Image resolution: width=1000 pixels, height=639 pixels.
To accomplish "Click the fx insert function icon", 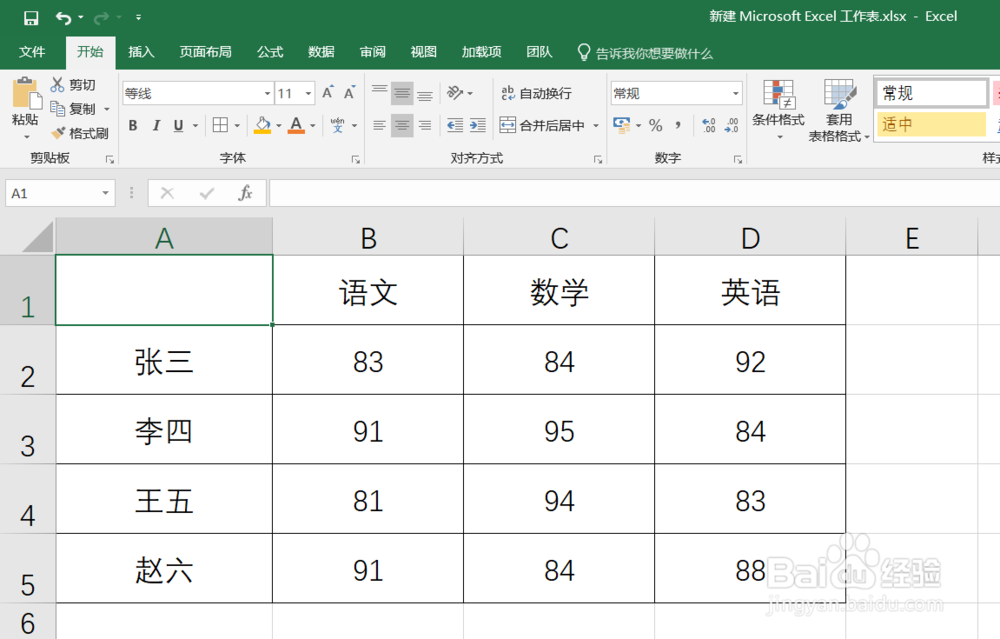I will [x=245, y=193].
